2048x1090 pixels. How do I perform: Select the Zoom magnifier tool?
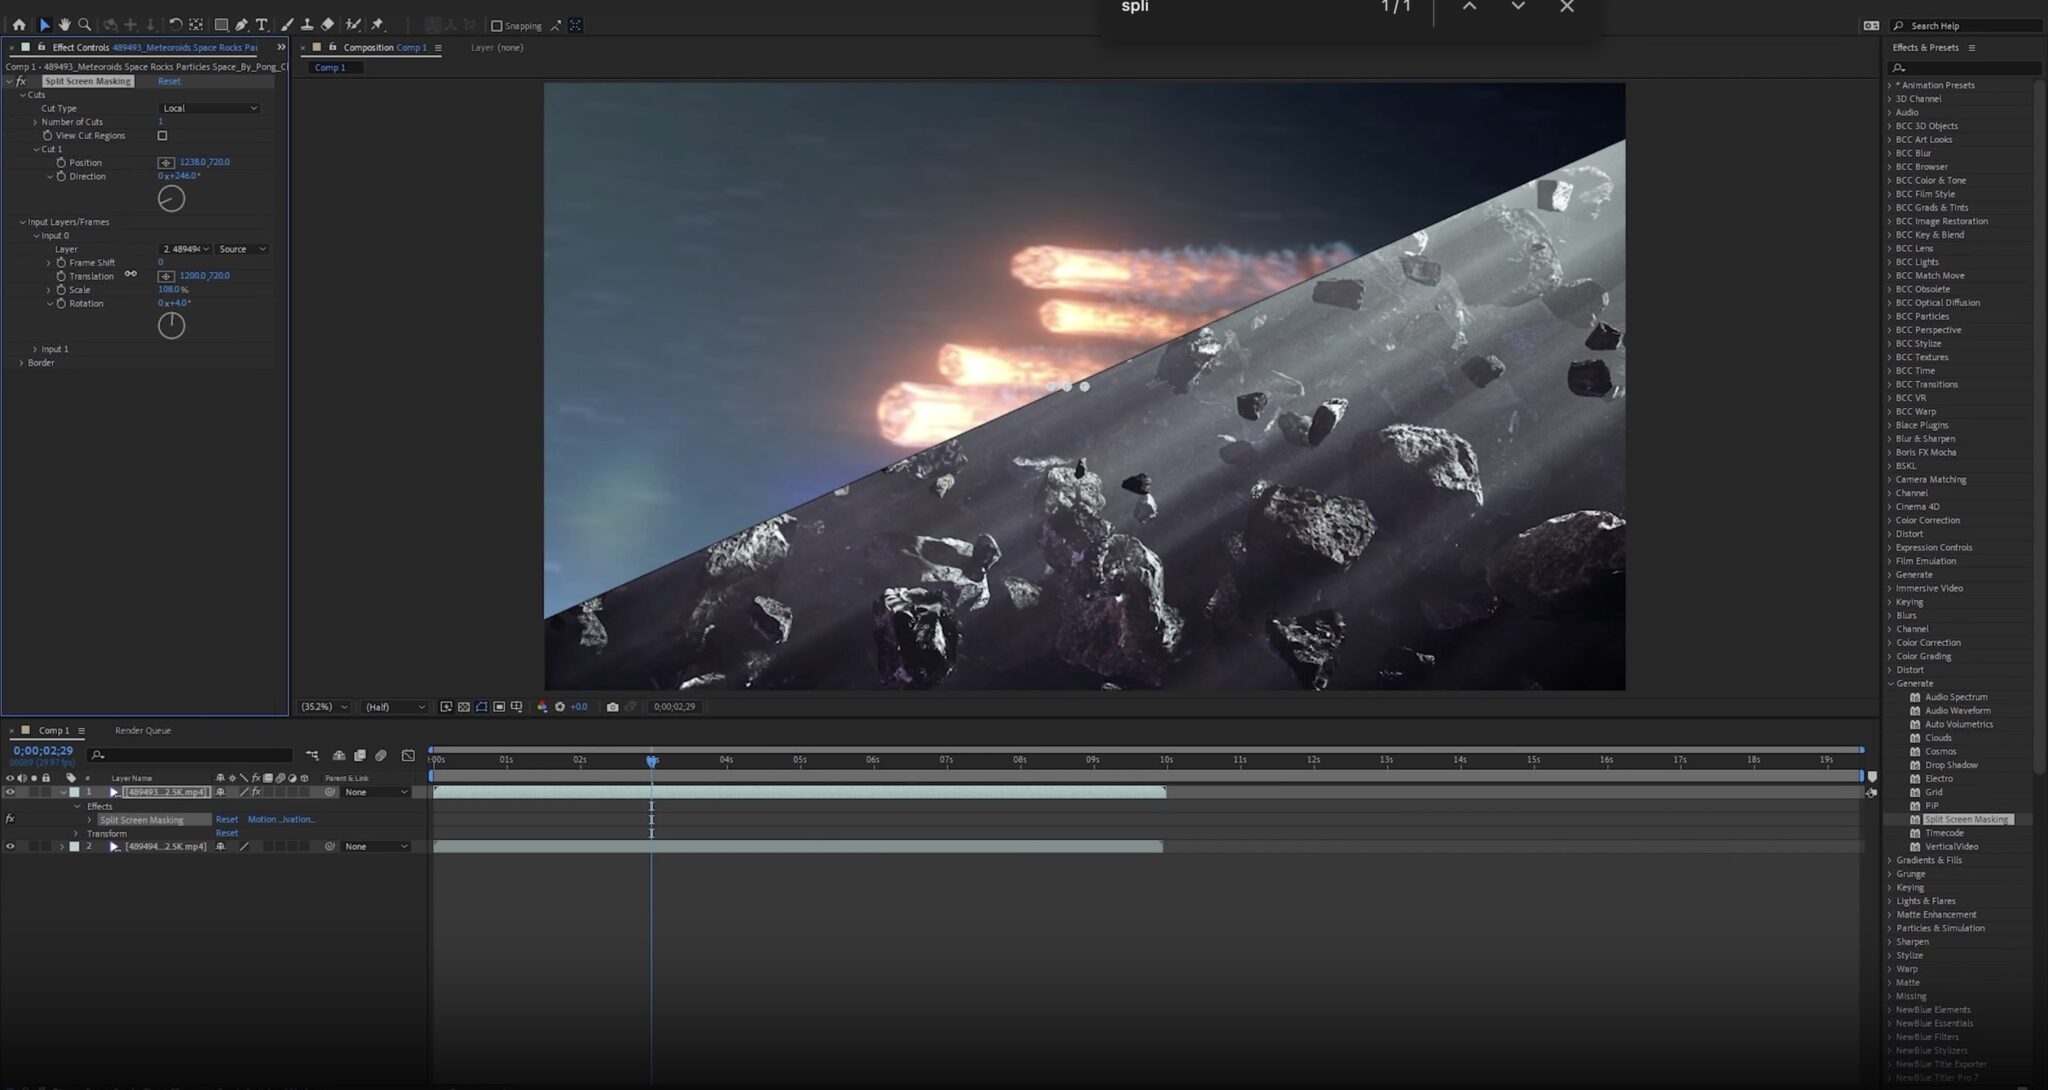pyautogui.click(x=85, y=25)
